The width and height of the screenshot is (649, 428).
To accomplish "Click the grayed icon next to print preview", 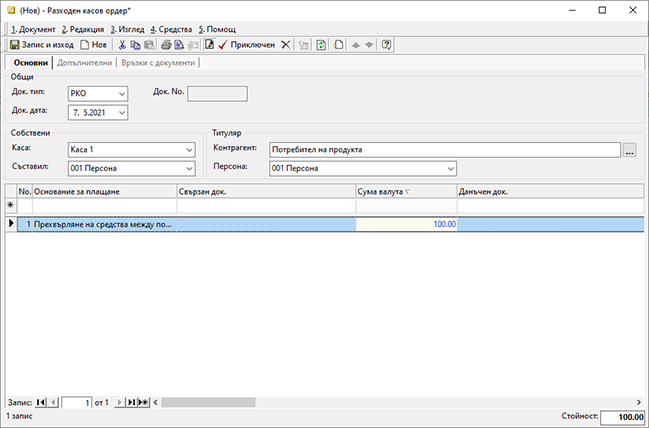I will (x=193, y=45).
